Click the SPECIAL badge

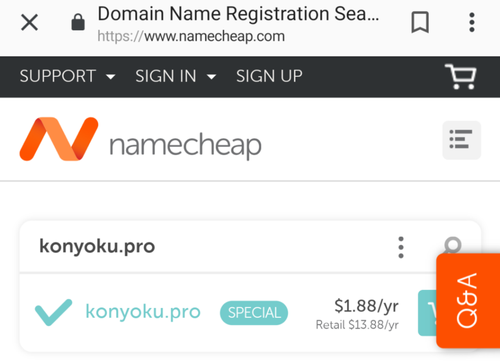(254, 313)
